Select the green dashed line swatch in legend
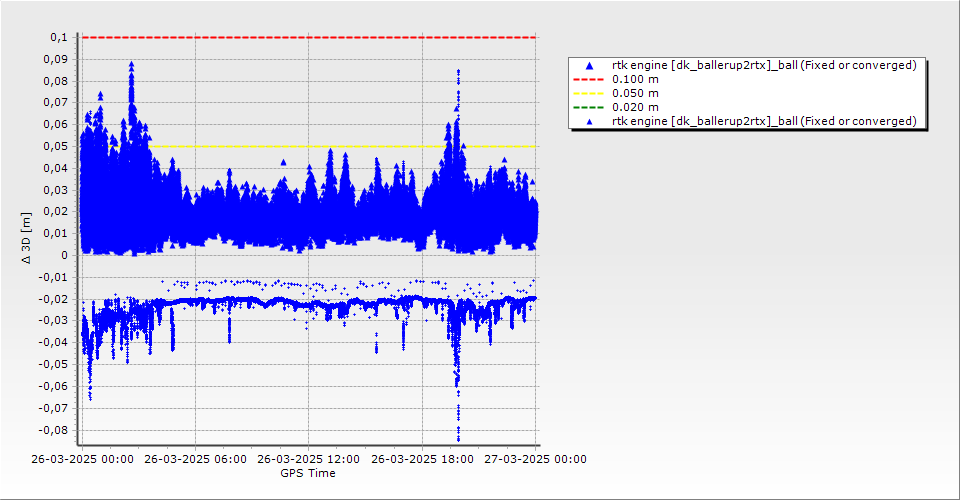 (x=589, y=107)
